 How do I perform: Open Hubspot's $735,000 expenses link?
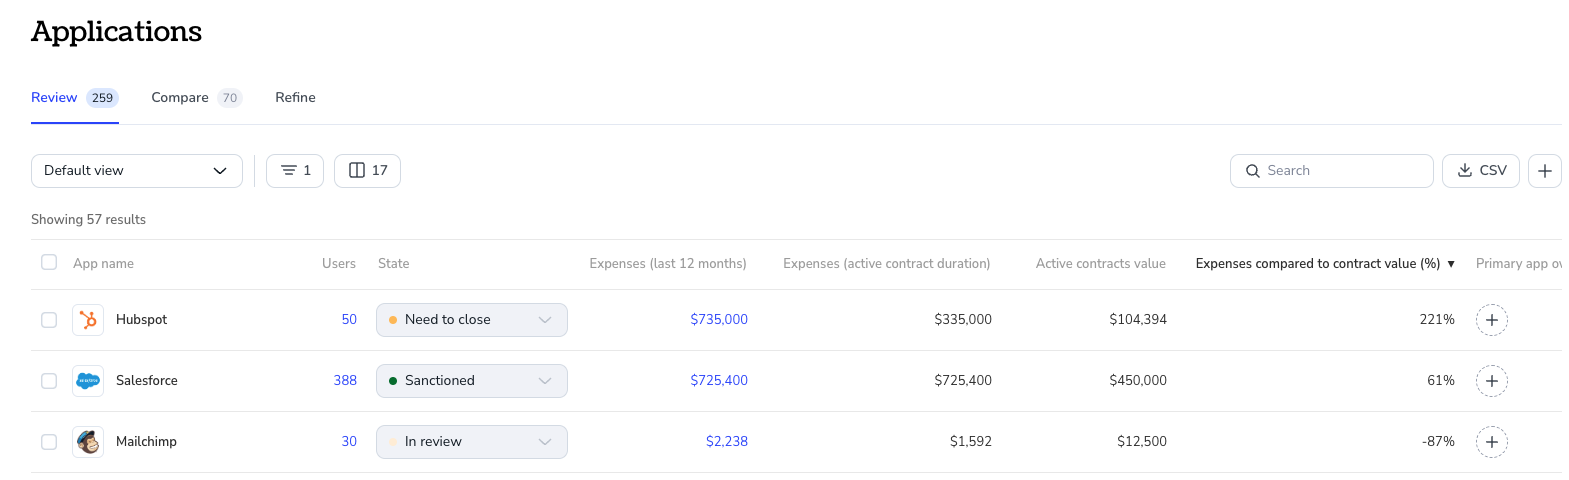coord(719,320)
